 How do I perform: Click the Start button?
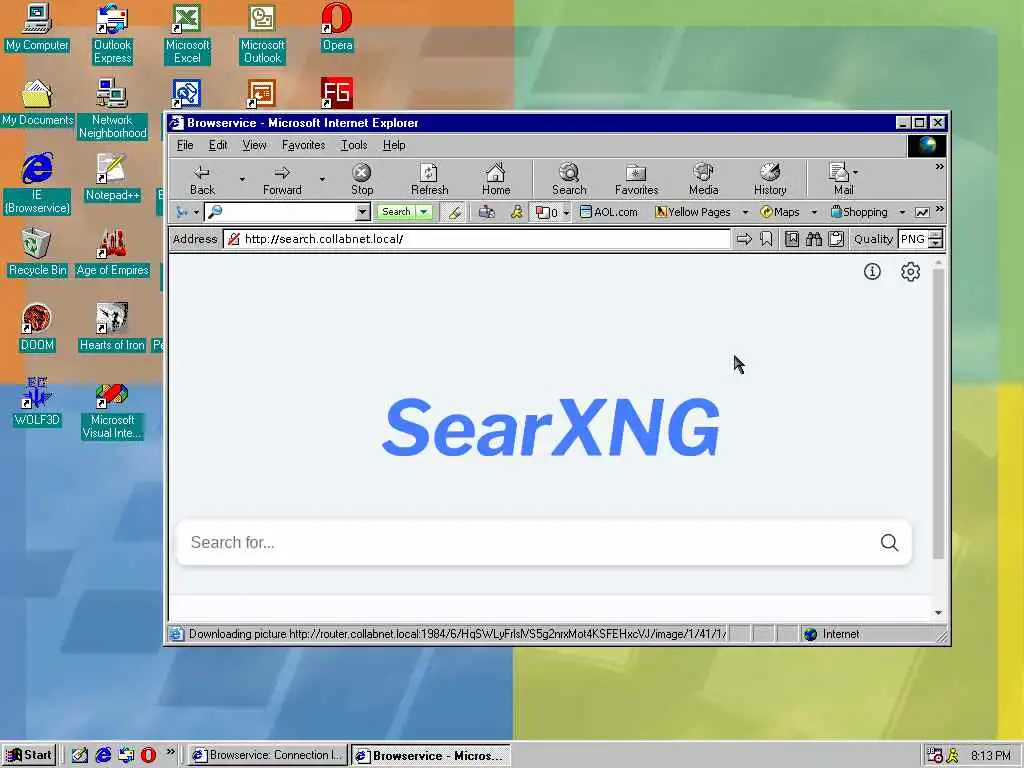pos(29,756)
